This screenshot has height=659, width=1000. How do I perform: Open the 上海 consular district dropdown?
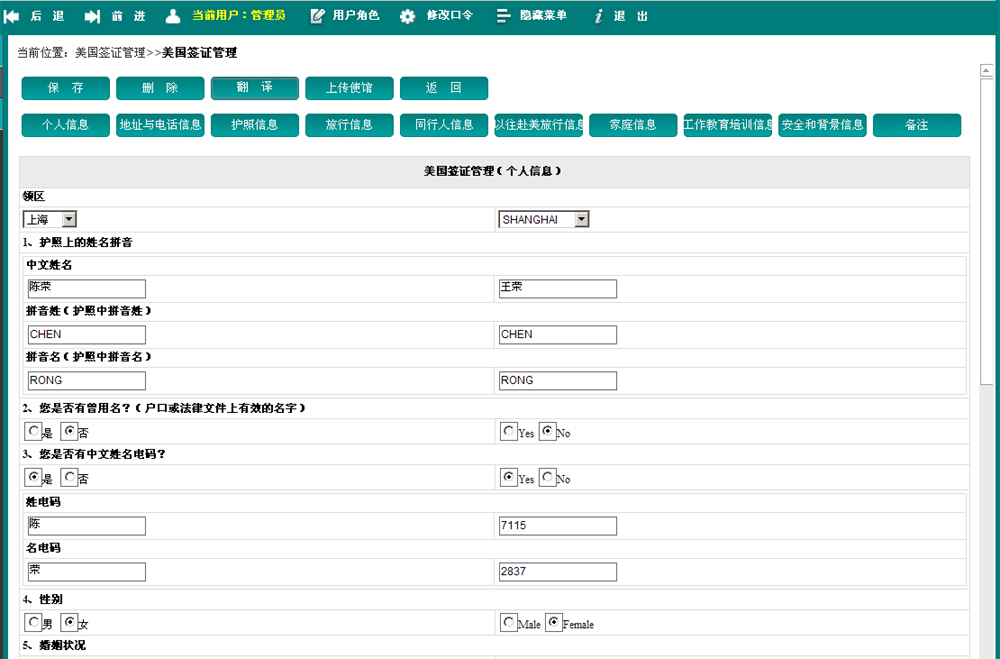pos(68,219)
